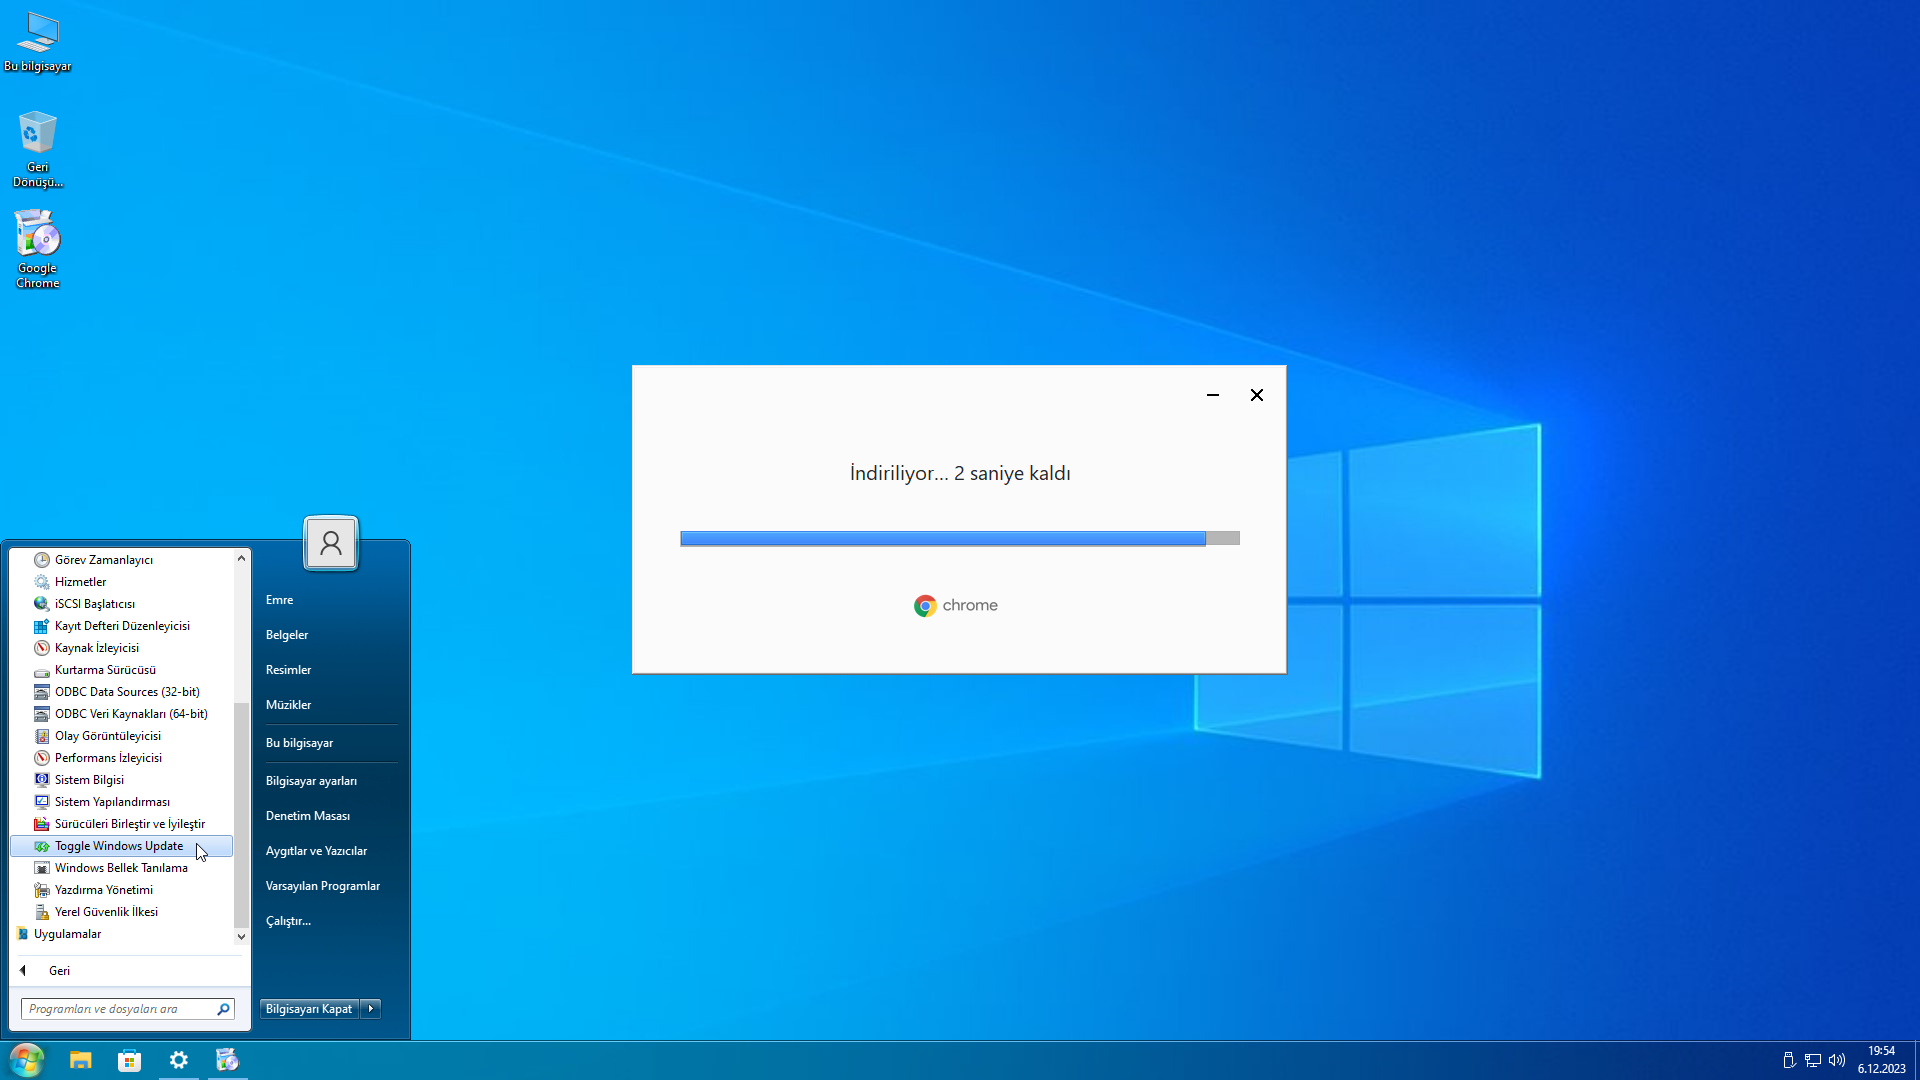
Task: Click Bilgisayarı Kapat button
Action: click(x=309, y=1009)
